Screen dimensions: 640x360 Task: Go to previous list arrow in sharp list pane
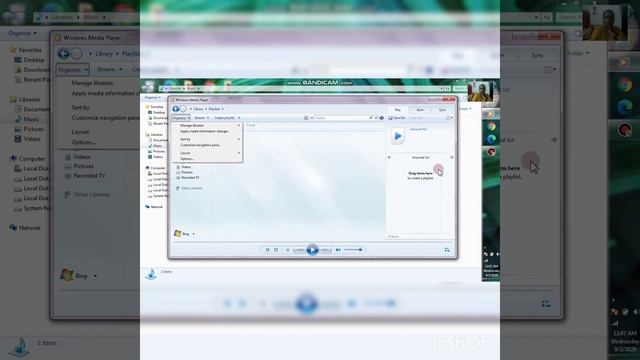[x=389, y=157]
